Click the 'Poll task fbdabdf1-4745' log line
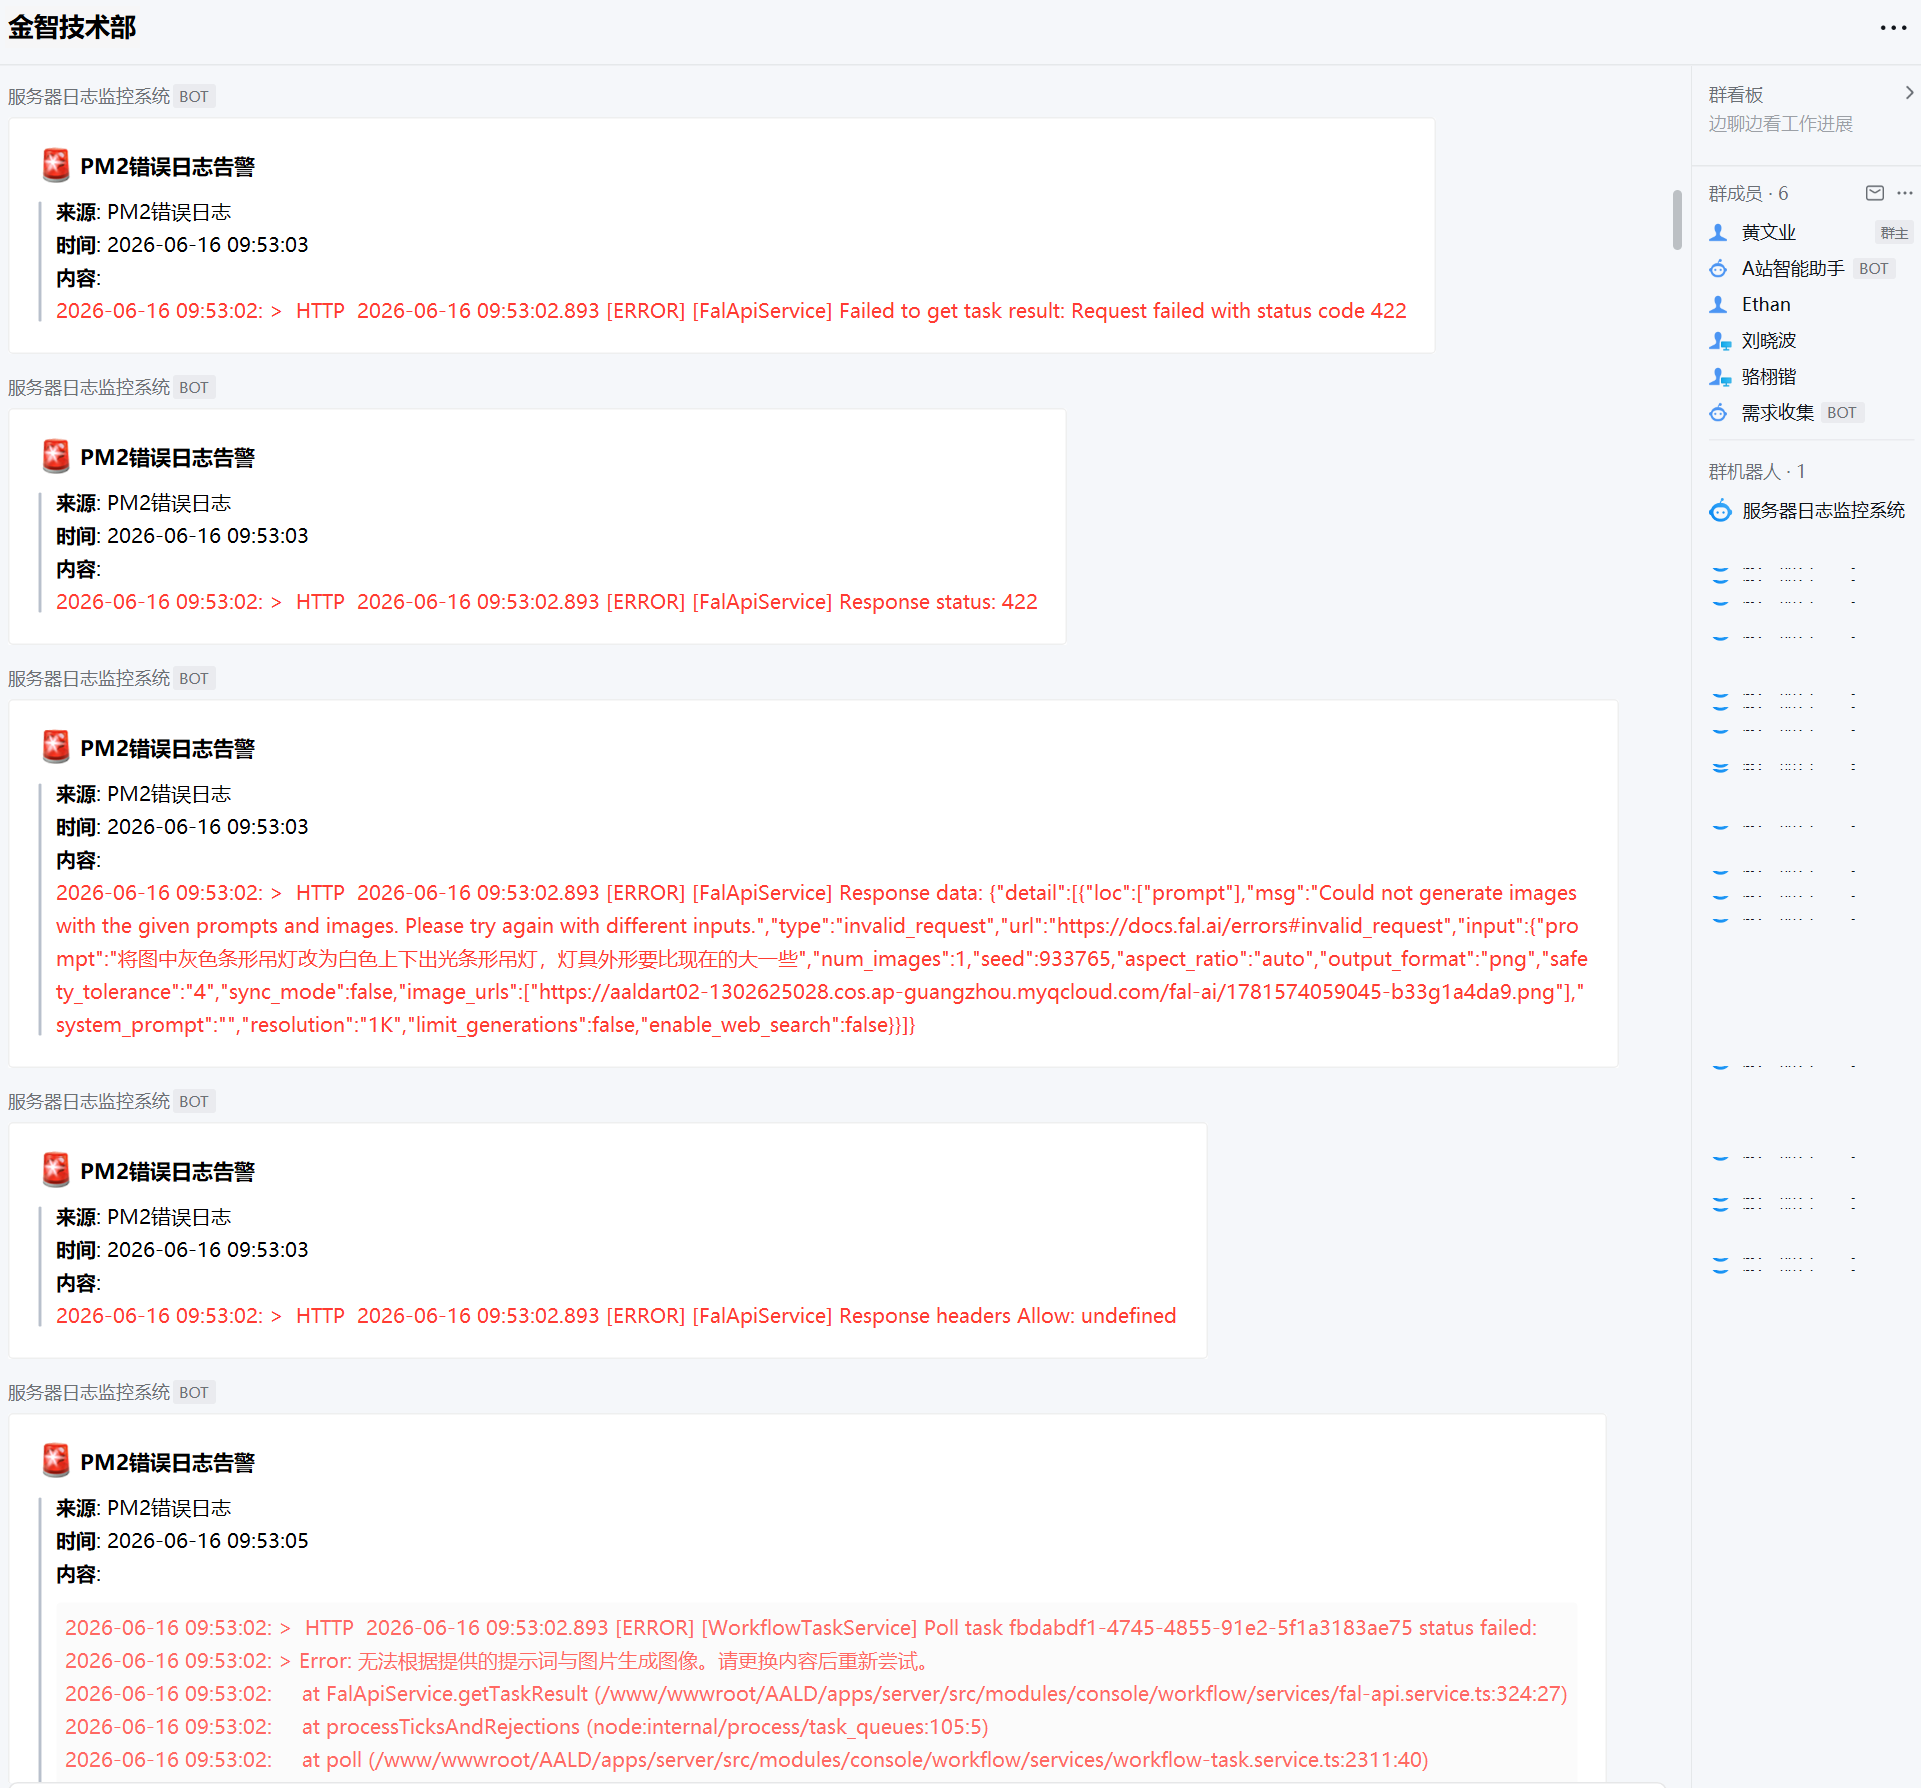1921x1788 pixels. coord(801,1628)
